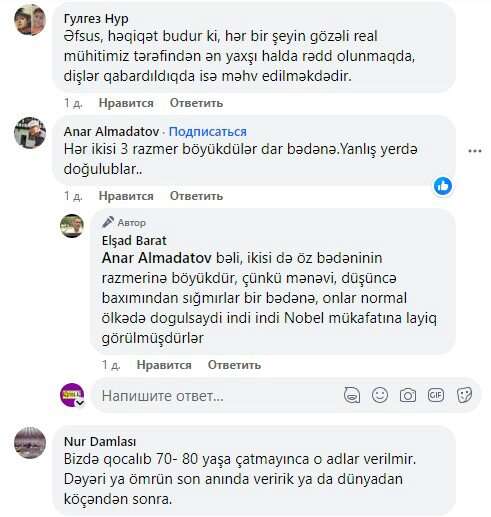
Task: Open three-dots options for Anar Almadatov's comment
Action: (x=475, y=151)
